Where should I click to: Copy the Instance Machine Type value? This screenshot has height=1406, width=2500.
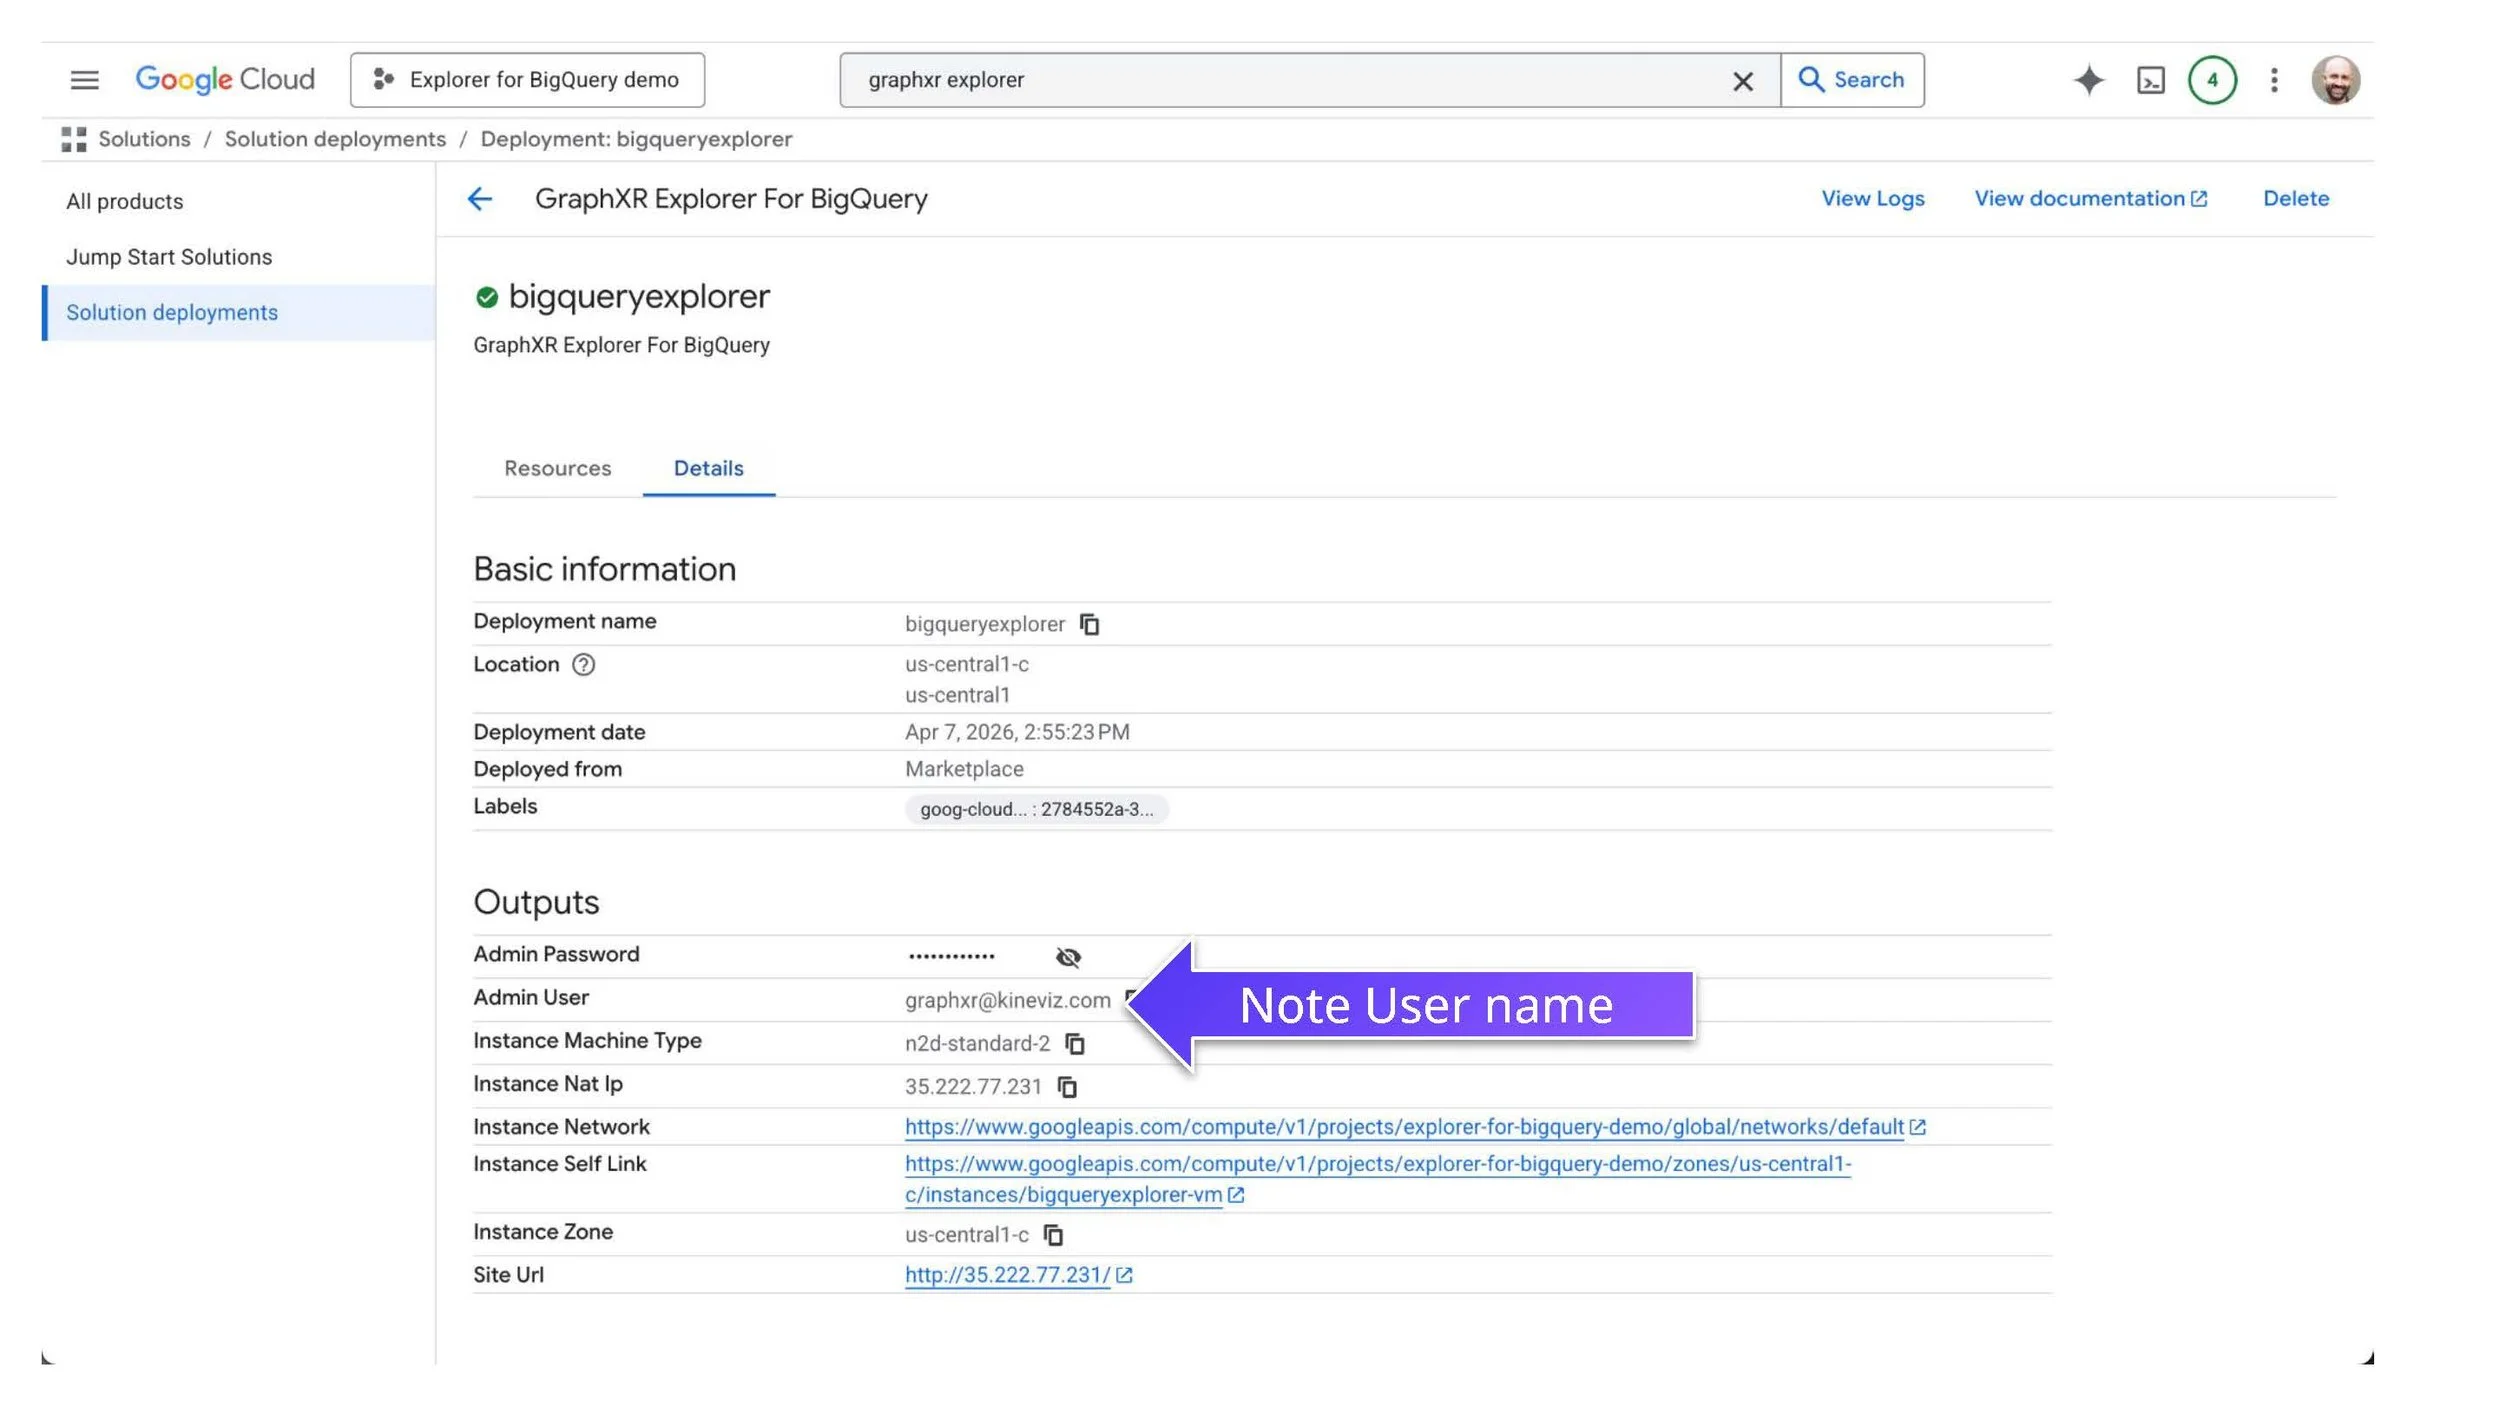coord(1075,1043)
